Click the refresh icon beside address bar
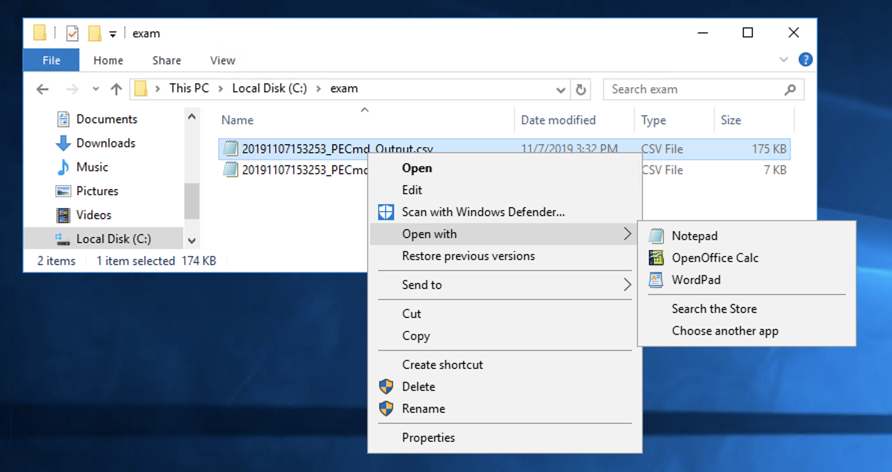 click(x=582, y=89)
